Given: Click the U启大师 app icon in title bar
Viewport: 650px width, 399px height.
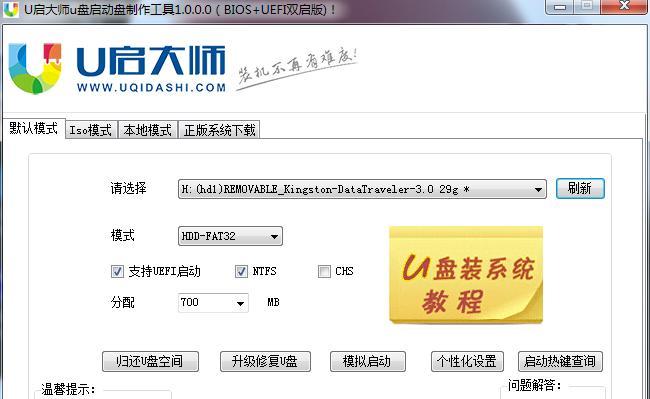Looking at the screenshot, I should point(11,9).
